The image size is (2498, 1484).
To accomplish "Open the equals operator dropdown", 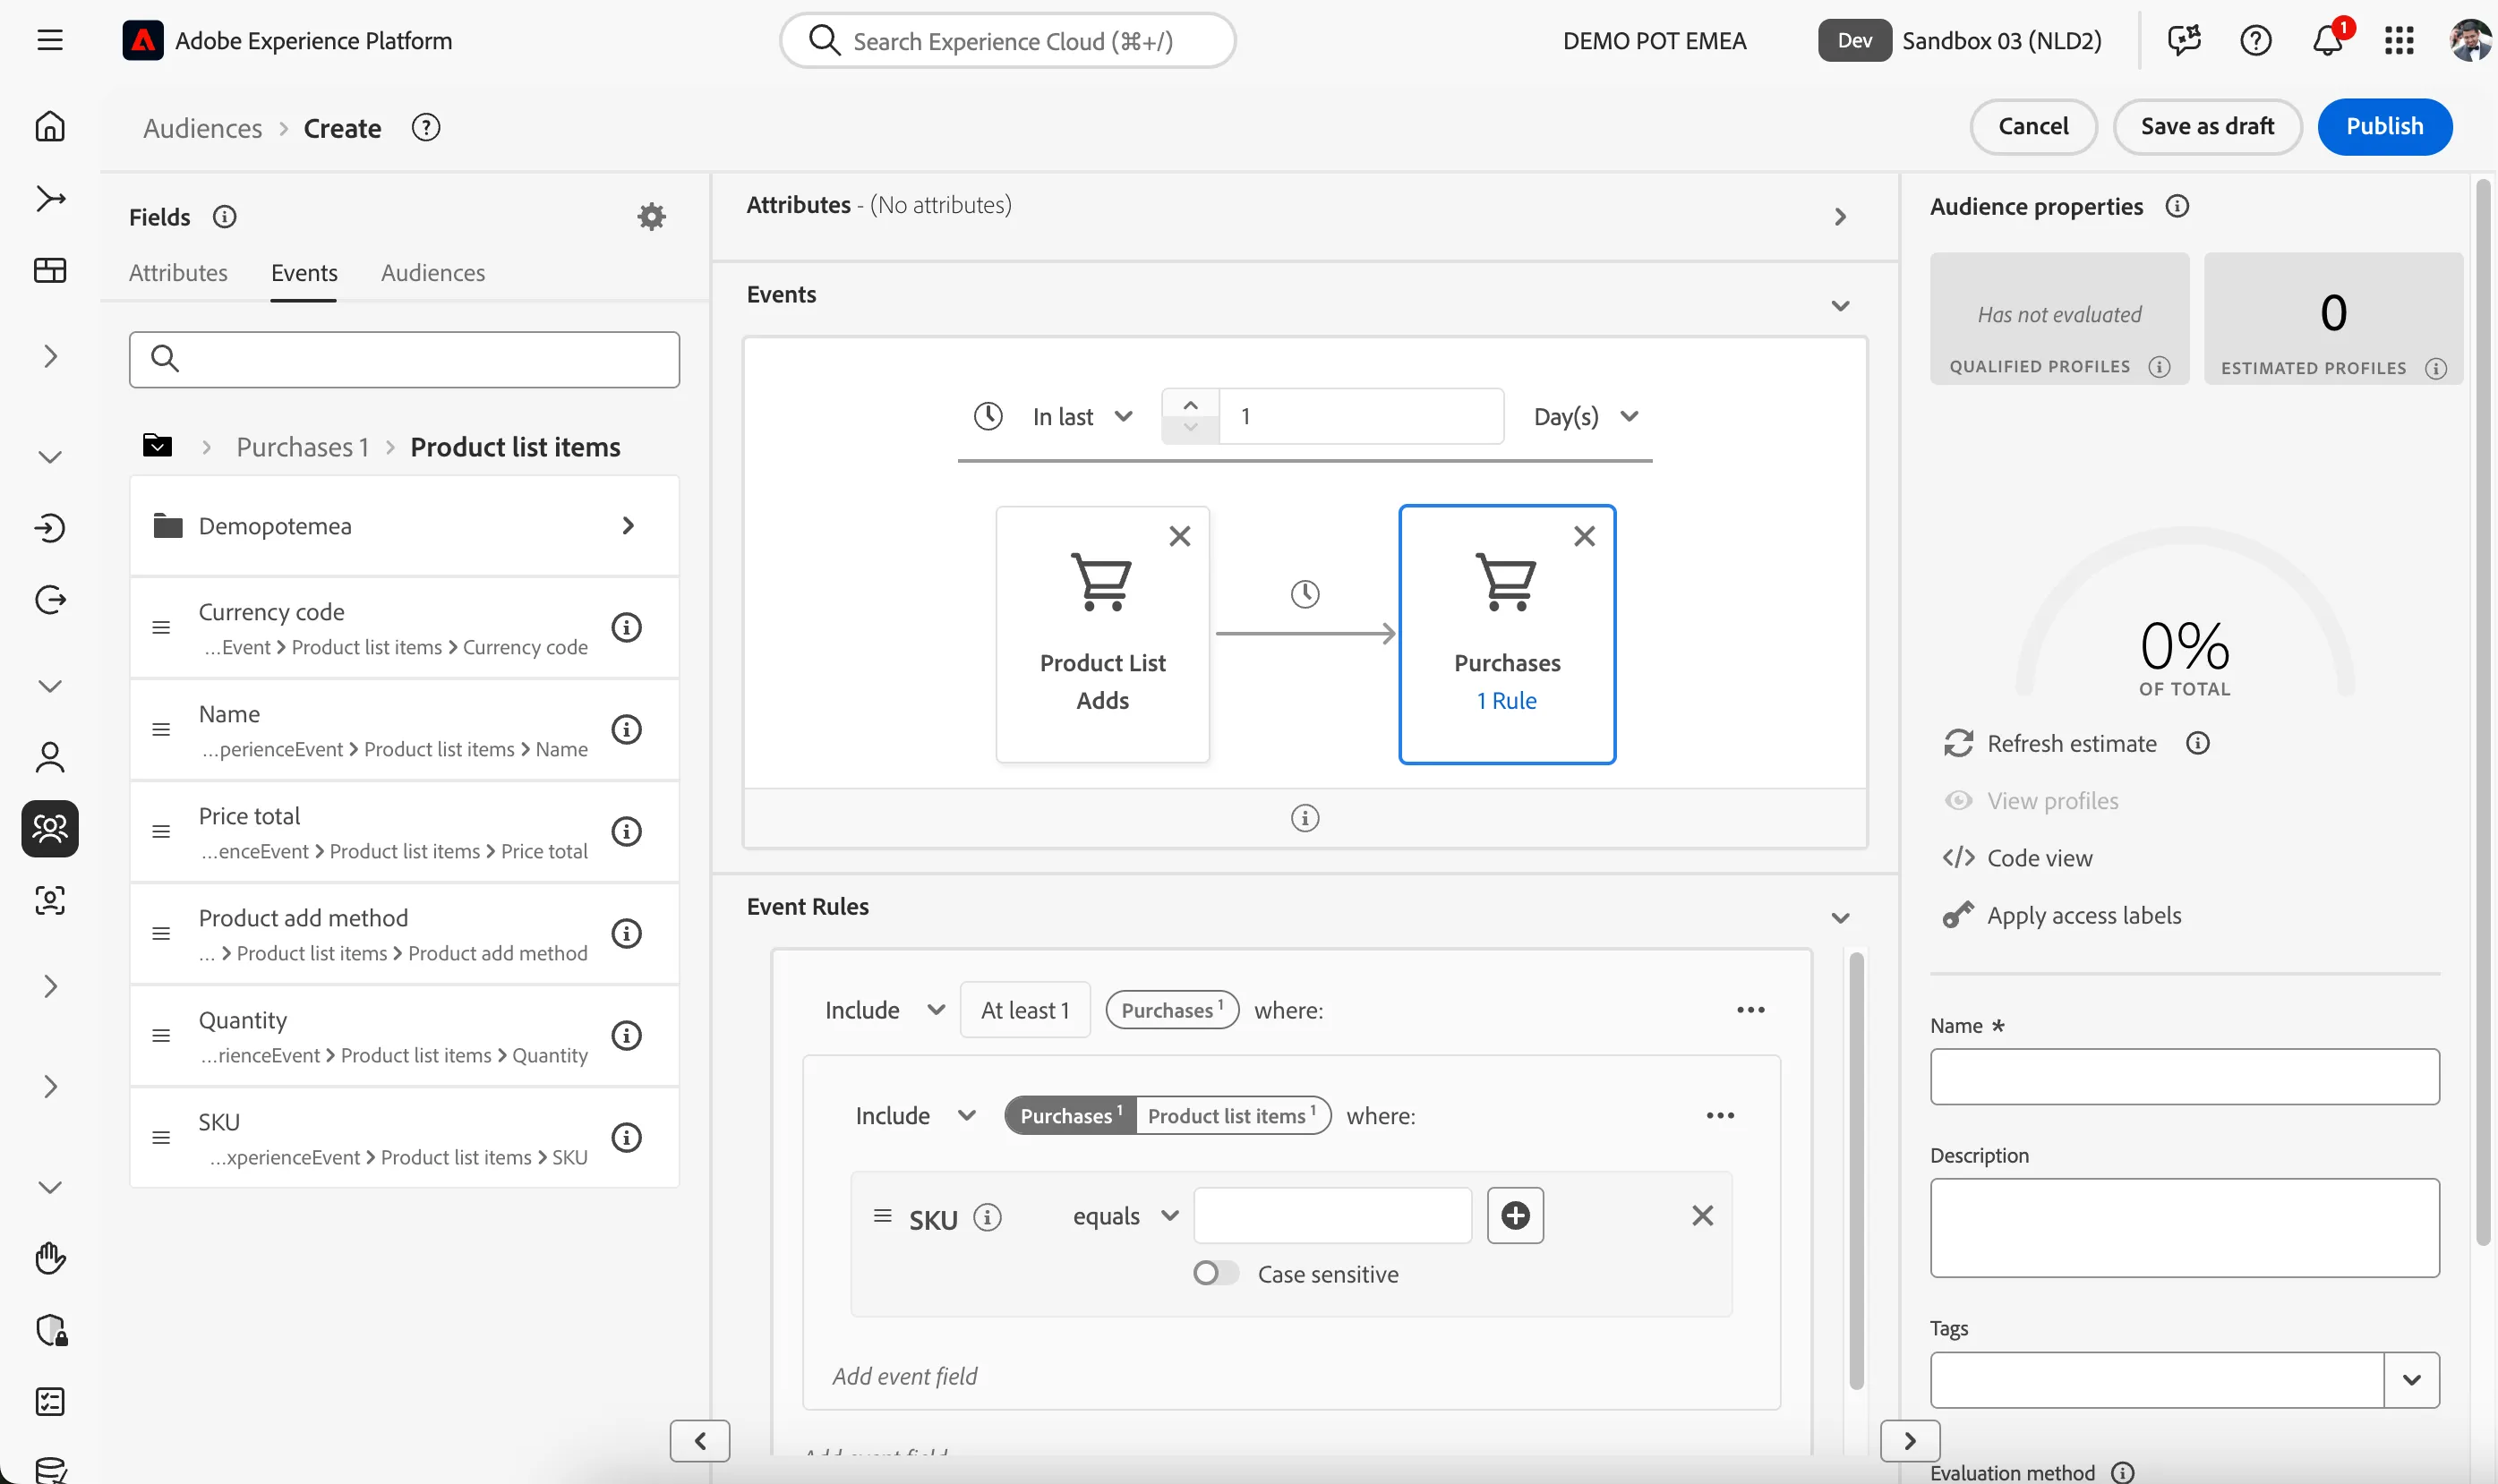I will click(x=1126, y=1216).
